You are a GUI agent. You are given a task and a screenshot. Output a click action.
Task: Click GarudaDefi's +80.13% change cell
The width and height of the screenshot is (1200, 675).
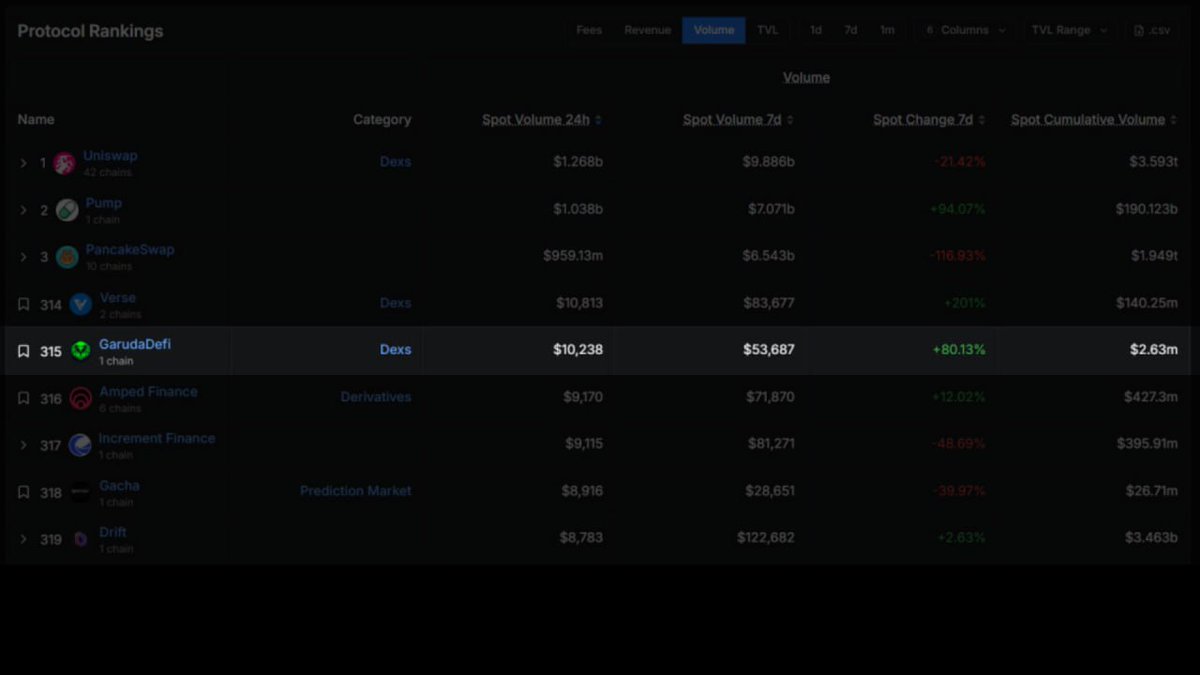point(959,350)
